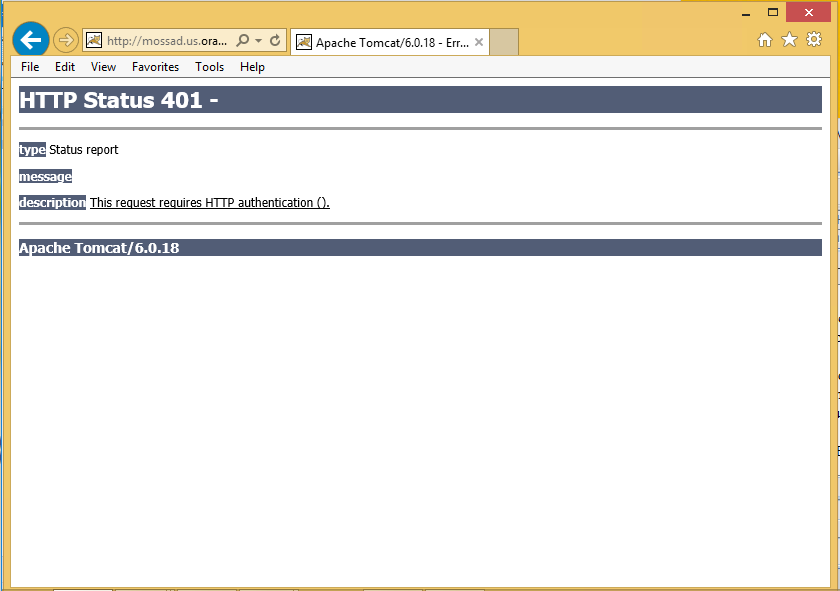Viewport: 840px width, 591px height.
Task: Open the Help menu
Action: (252, 67)
